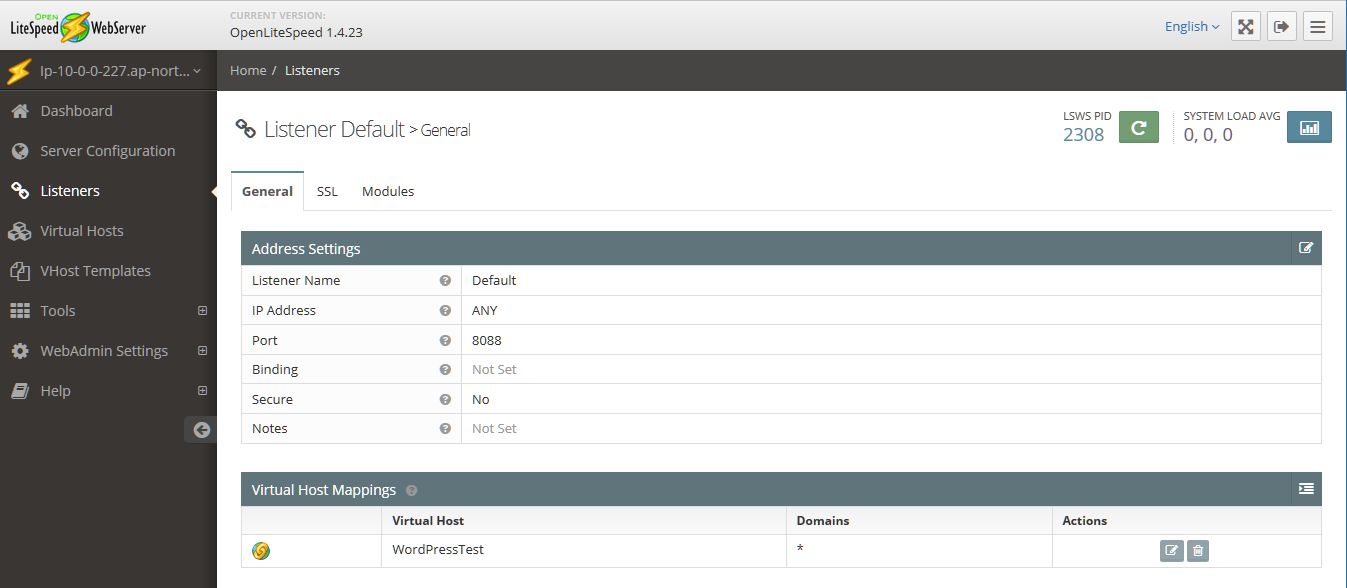This screenshot has height=588, width=1347.
Task: Click the LSWS PID value 2308
Action: pos(1084,134)
